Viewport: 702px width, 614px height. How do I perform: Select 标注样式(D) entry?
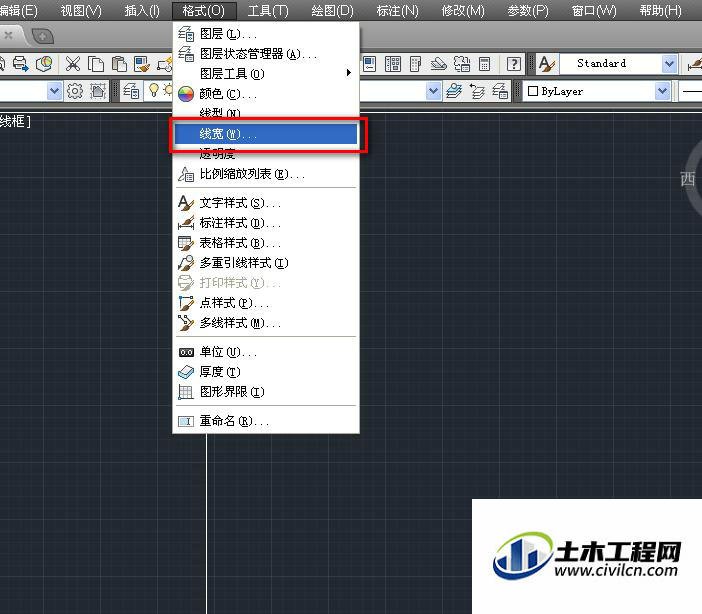266,223
